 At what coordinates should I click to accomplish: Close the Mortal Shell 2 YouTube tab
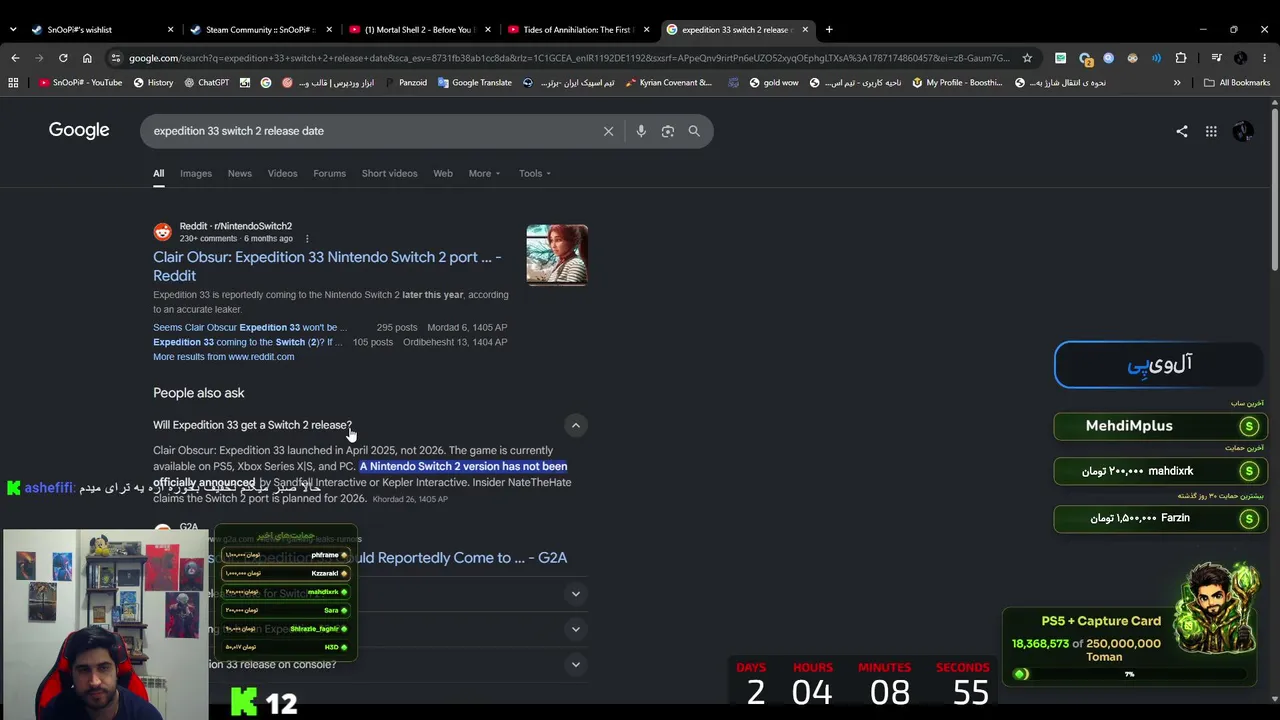487,30
